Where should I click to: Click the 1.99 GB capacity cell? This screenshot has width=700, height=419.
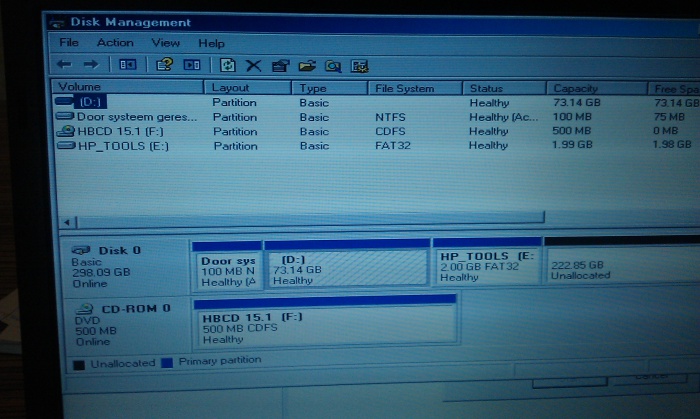[572, 145]
